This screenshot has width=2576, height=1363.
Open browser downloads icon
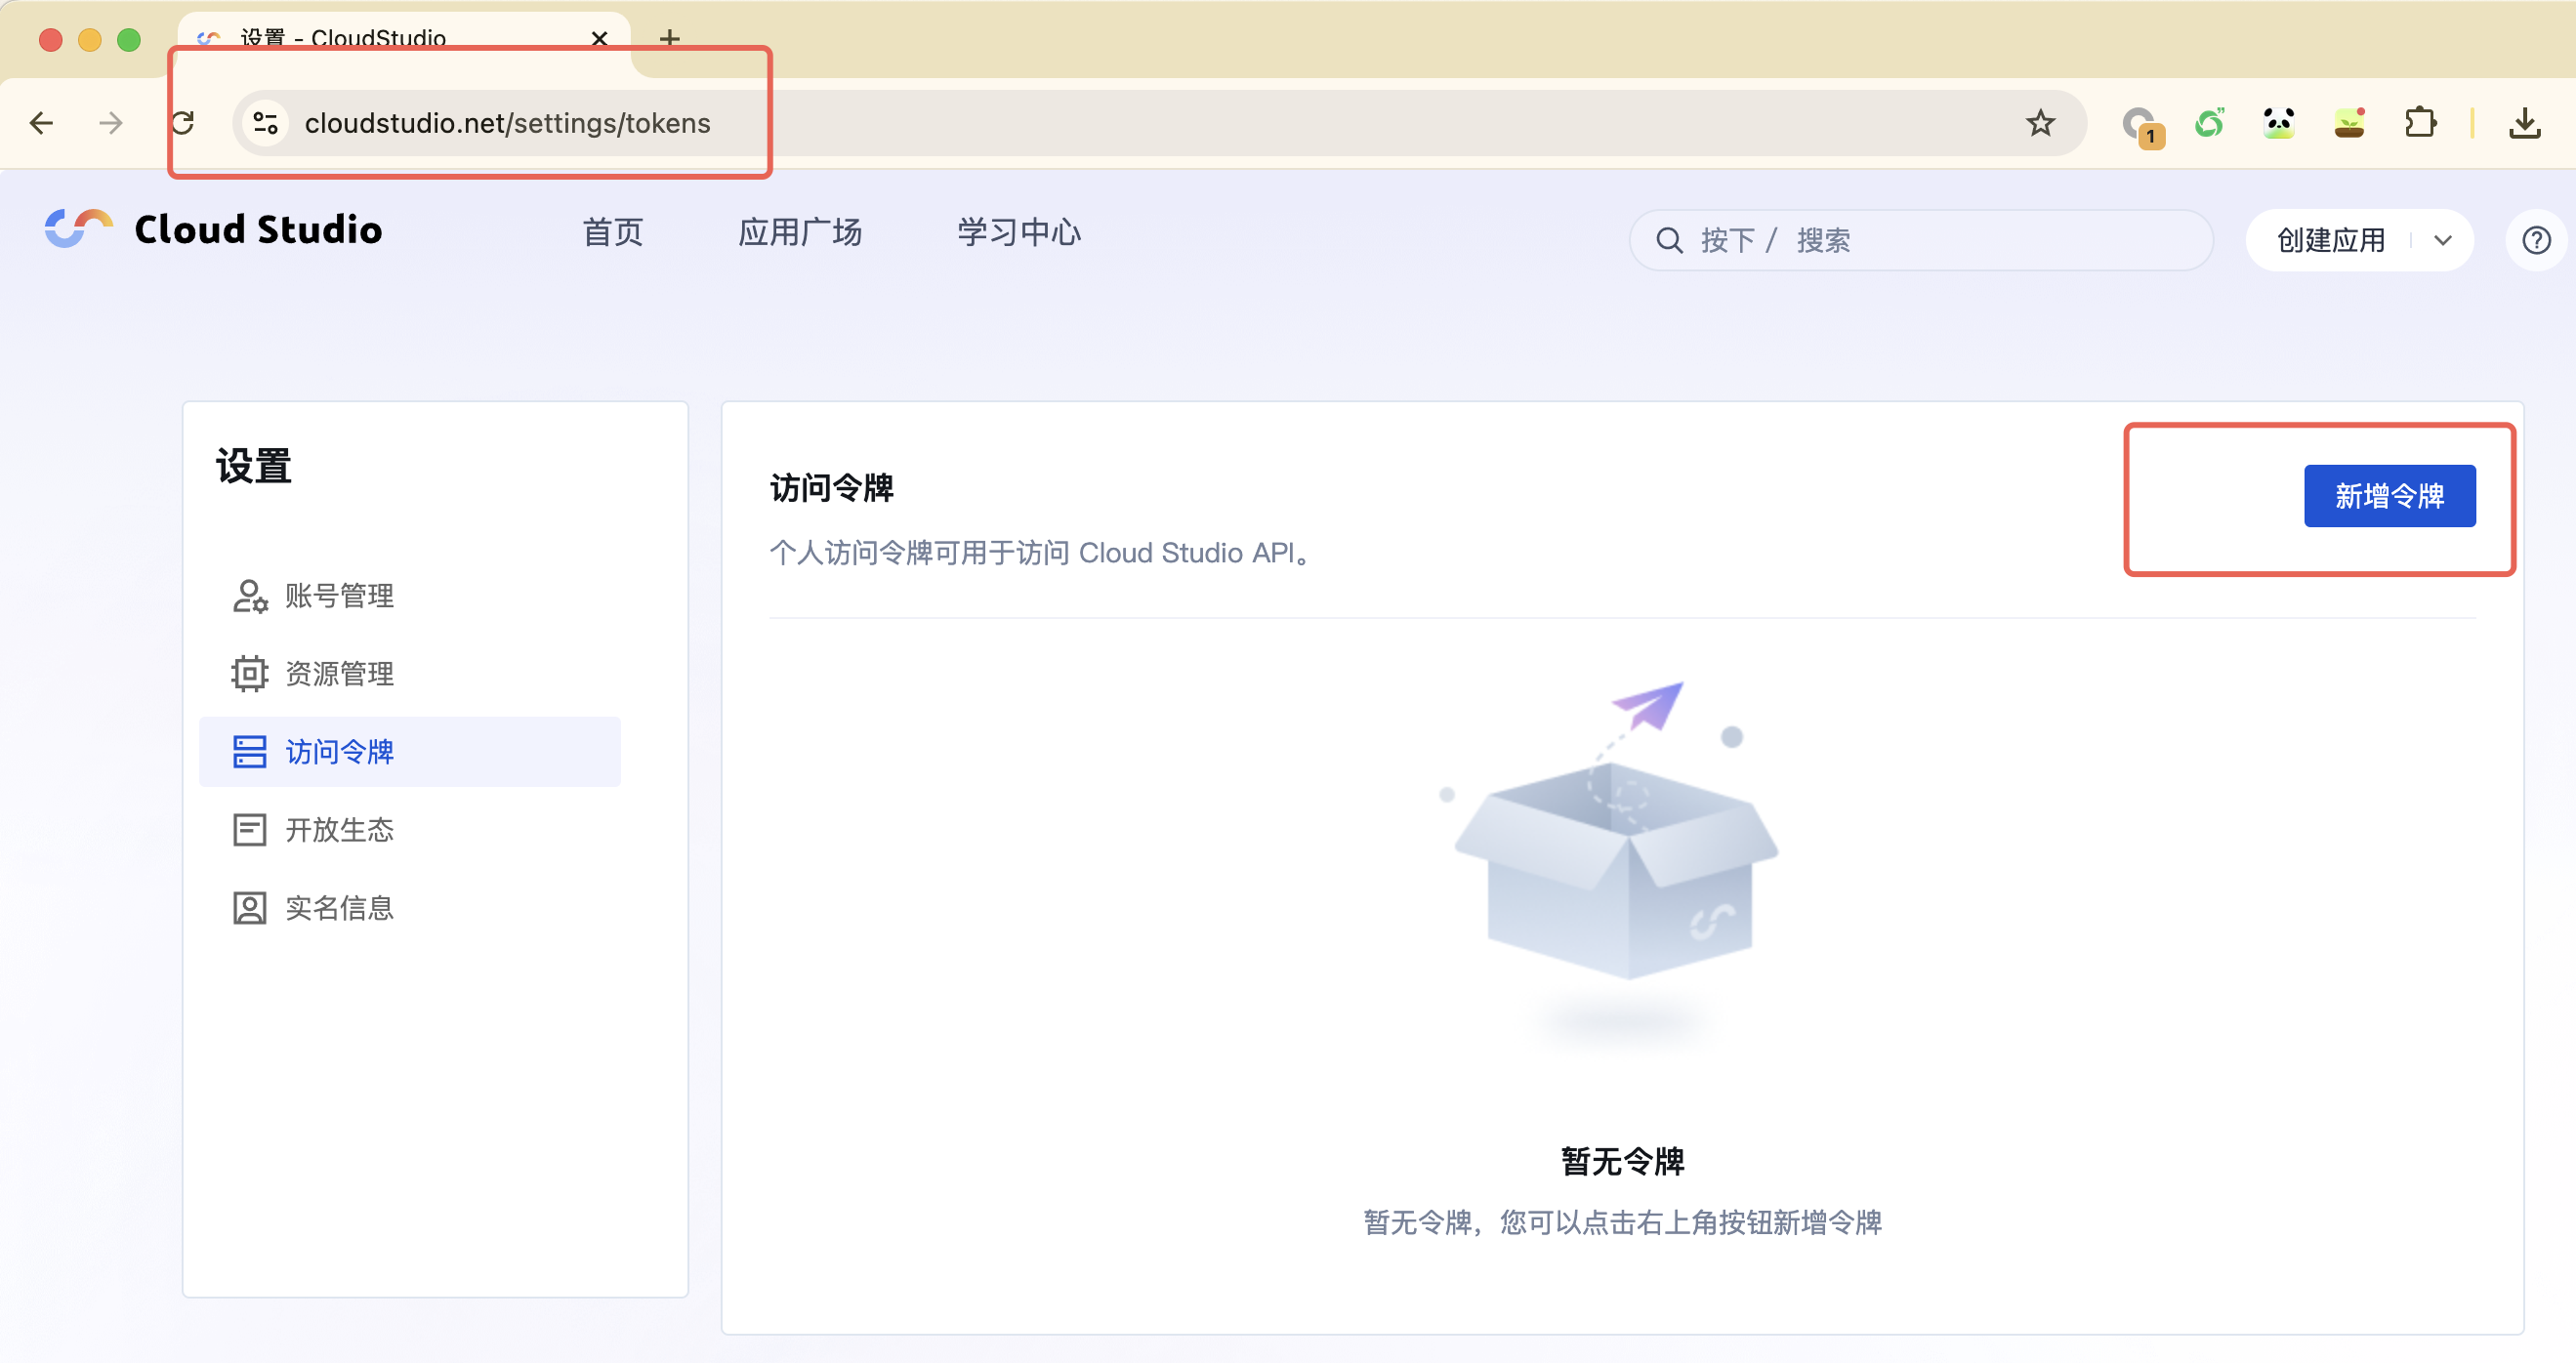pos(2525,123)
